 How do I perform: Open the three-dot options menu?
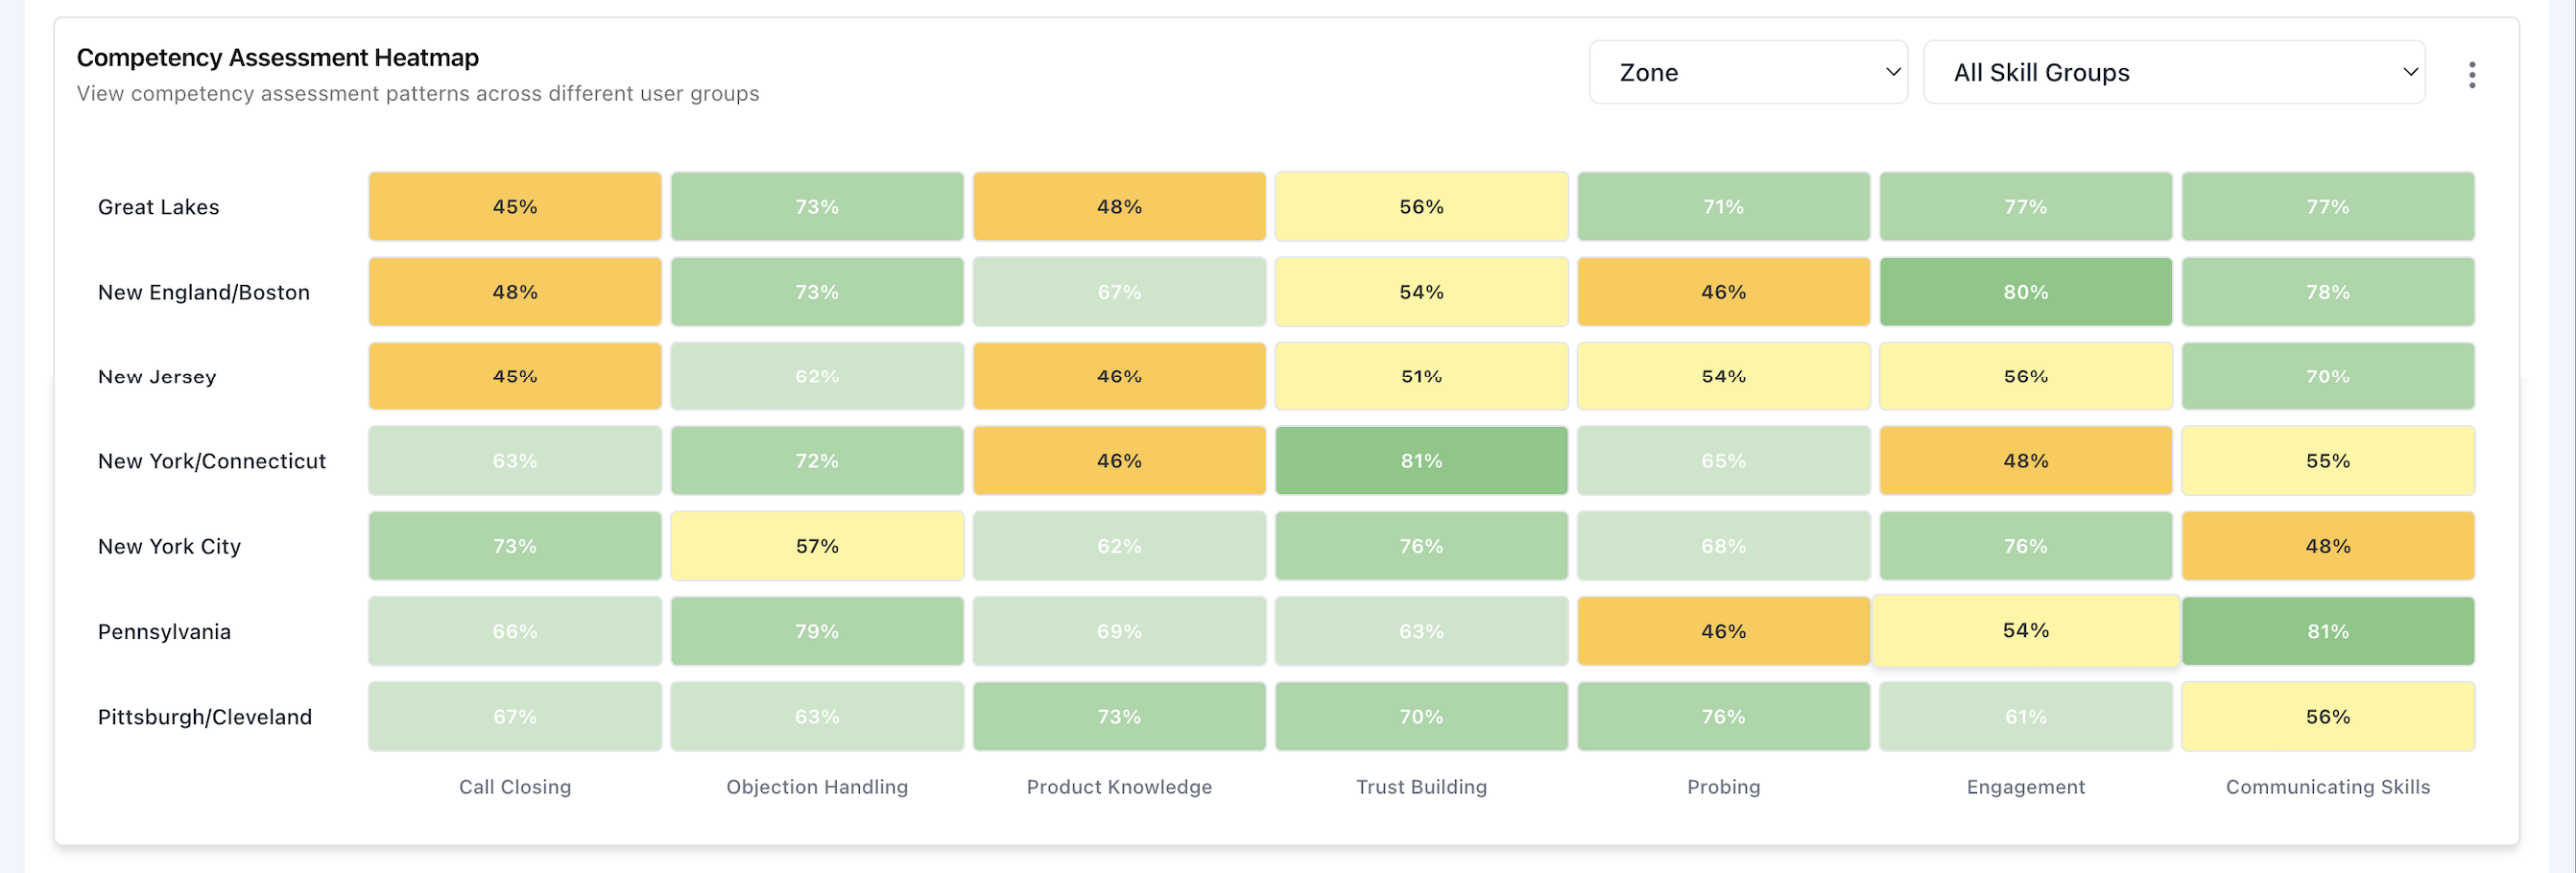click(2471, 74)
